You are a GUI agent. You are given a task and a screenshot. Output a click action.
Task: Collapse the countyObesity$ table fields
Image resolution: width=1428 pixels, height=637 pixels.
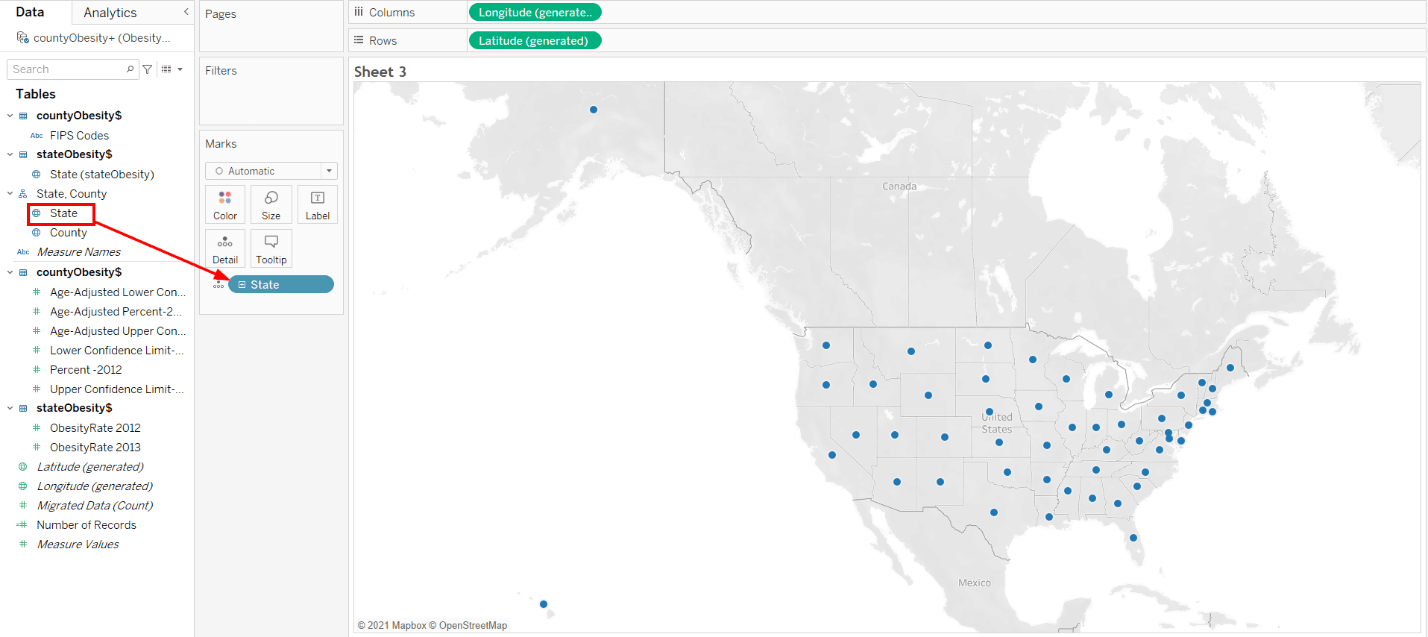coord(8,271)
